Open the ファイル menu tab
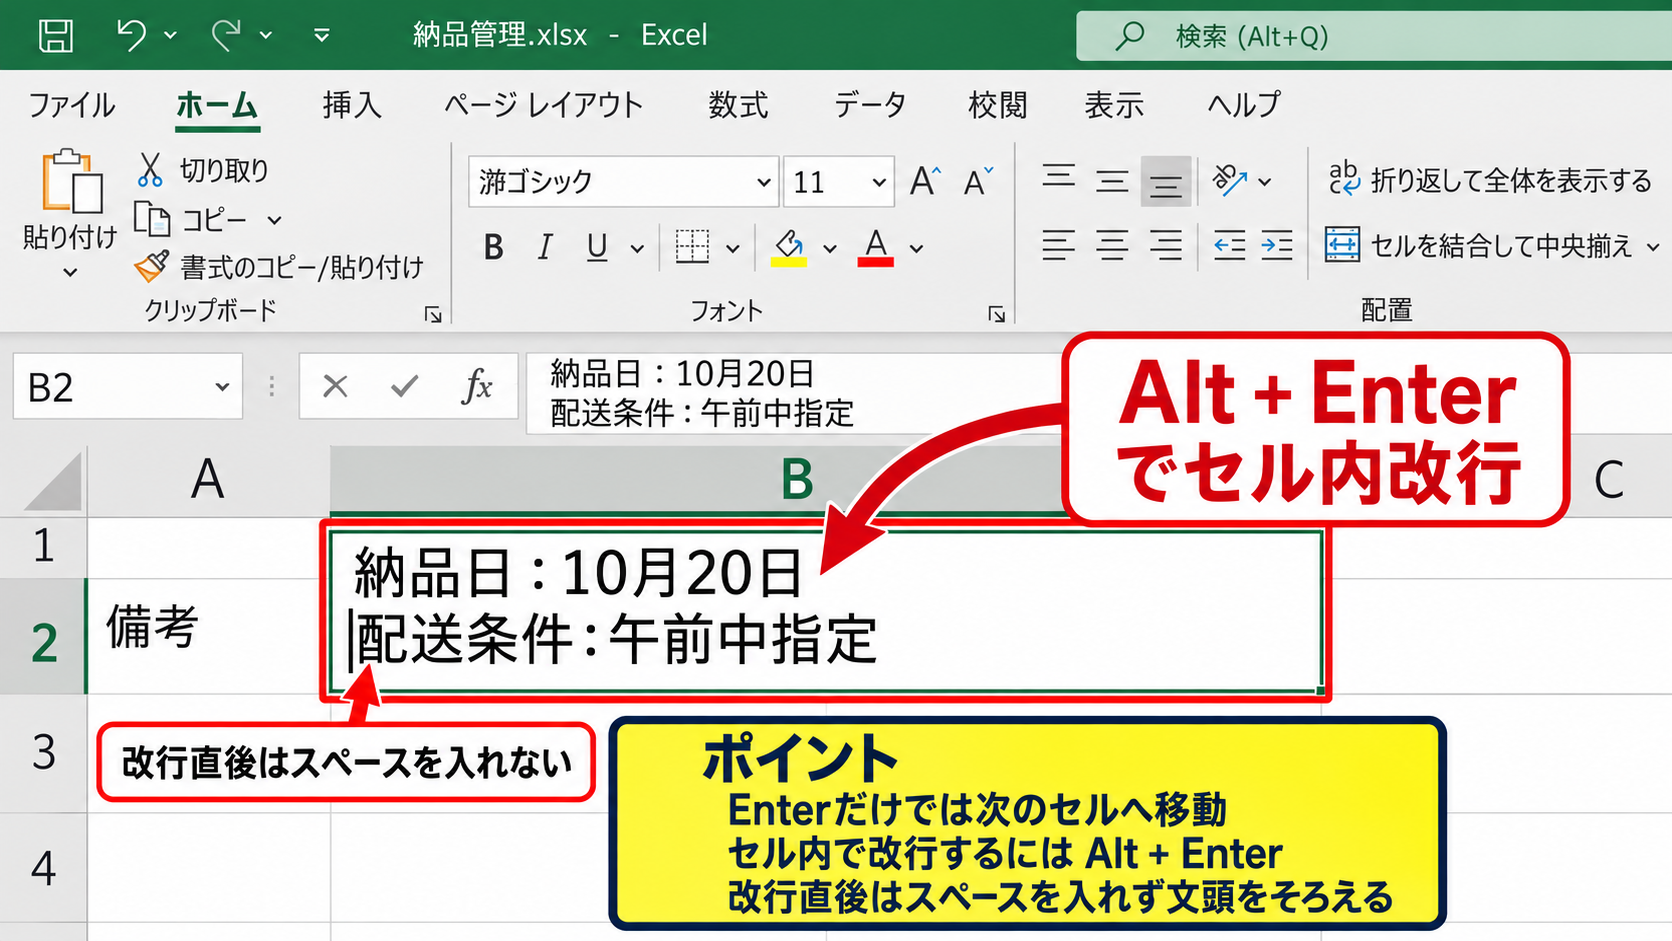 tap(71, 105)
